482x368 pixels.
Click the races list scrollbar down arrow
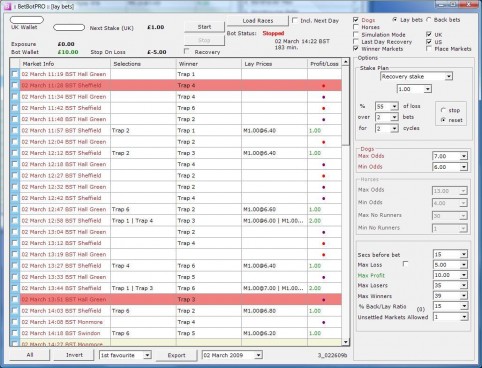pyautogui.click(x=345, y=342)
